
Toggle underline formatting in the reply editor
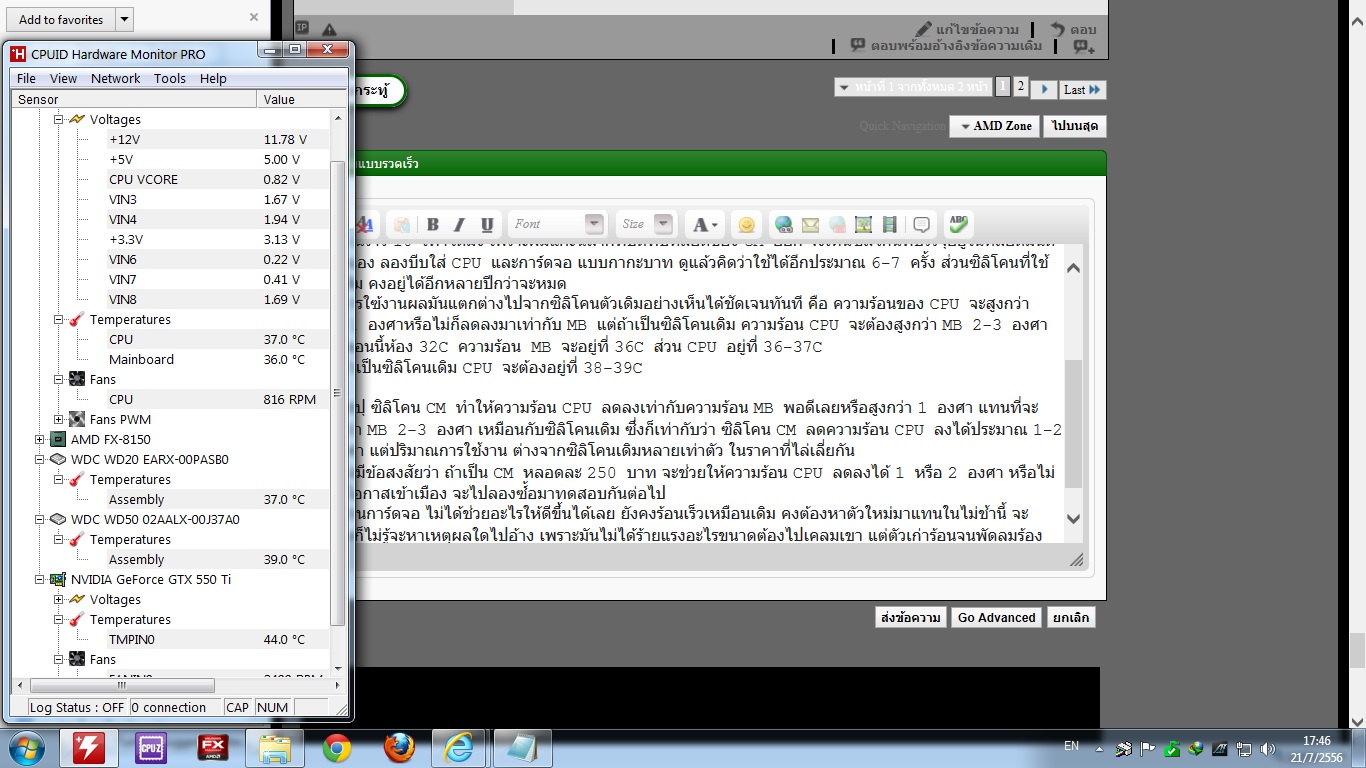(x=487, y=224)
